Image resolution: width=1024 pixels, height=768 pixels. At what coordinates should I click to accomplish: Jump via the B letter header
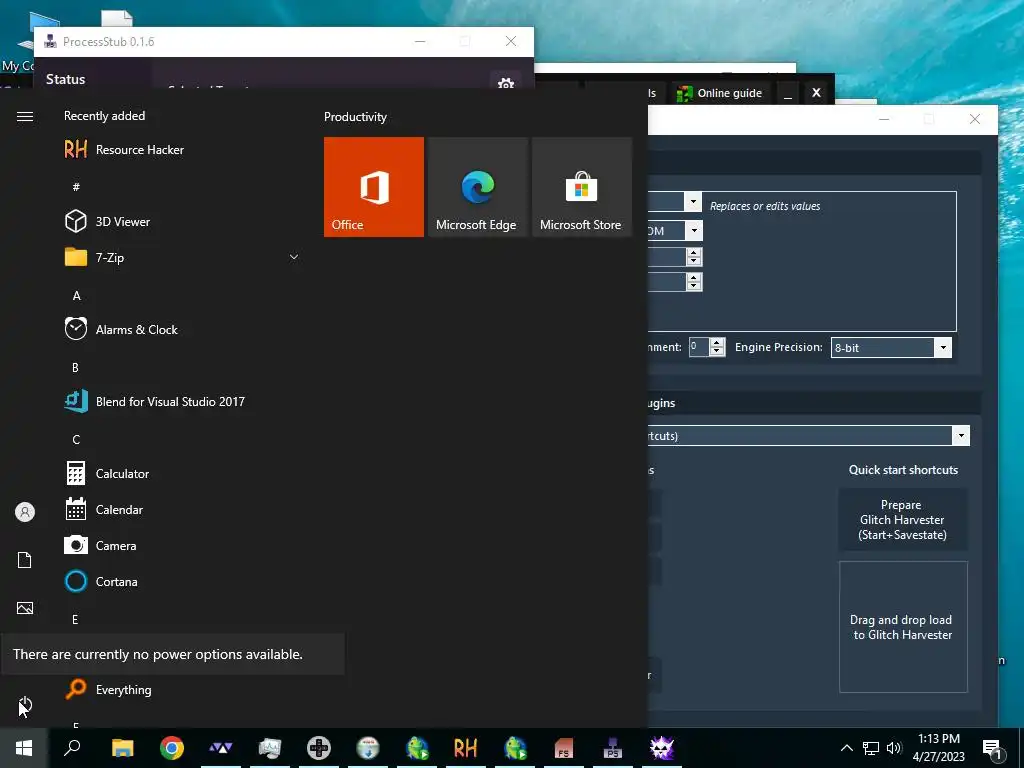click(x=75, y=368)
